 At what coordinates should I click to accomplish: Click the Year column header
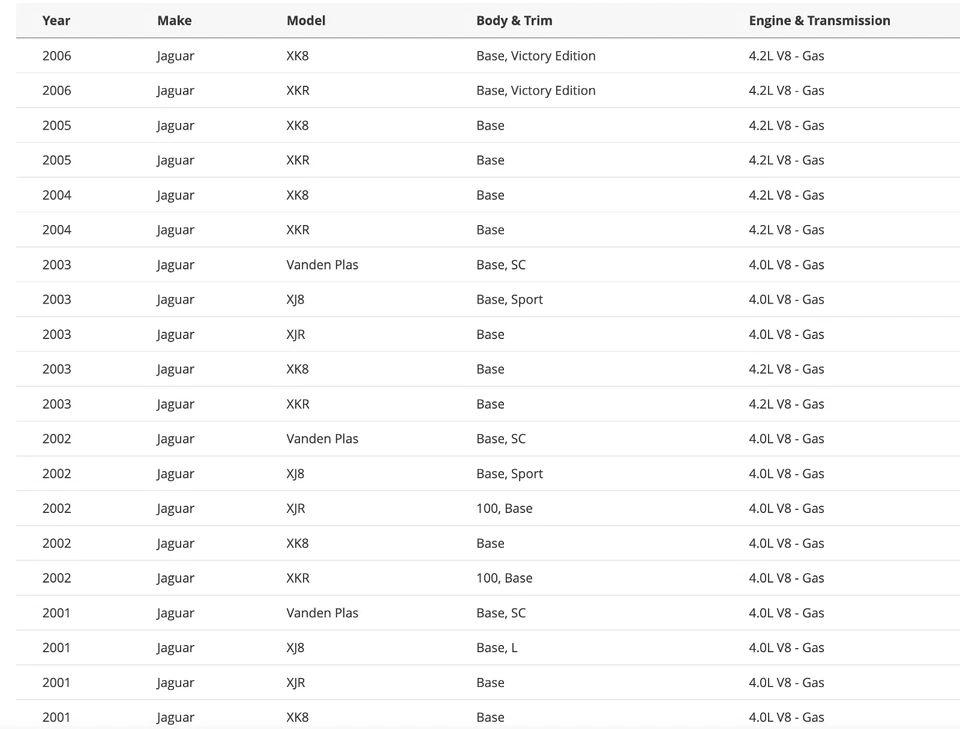(56, 20)
